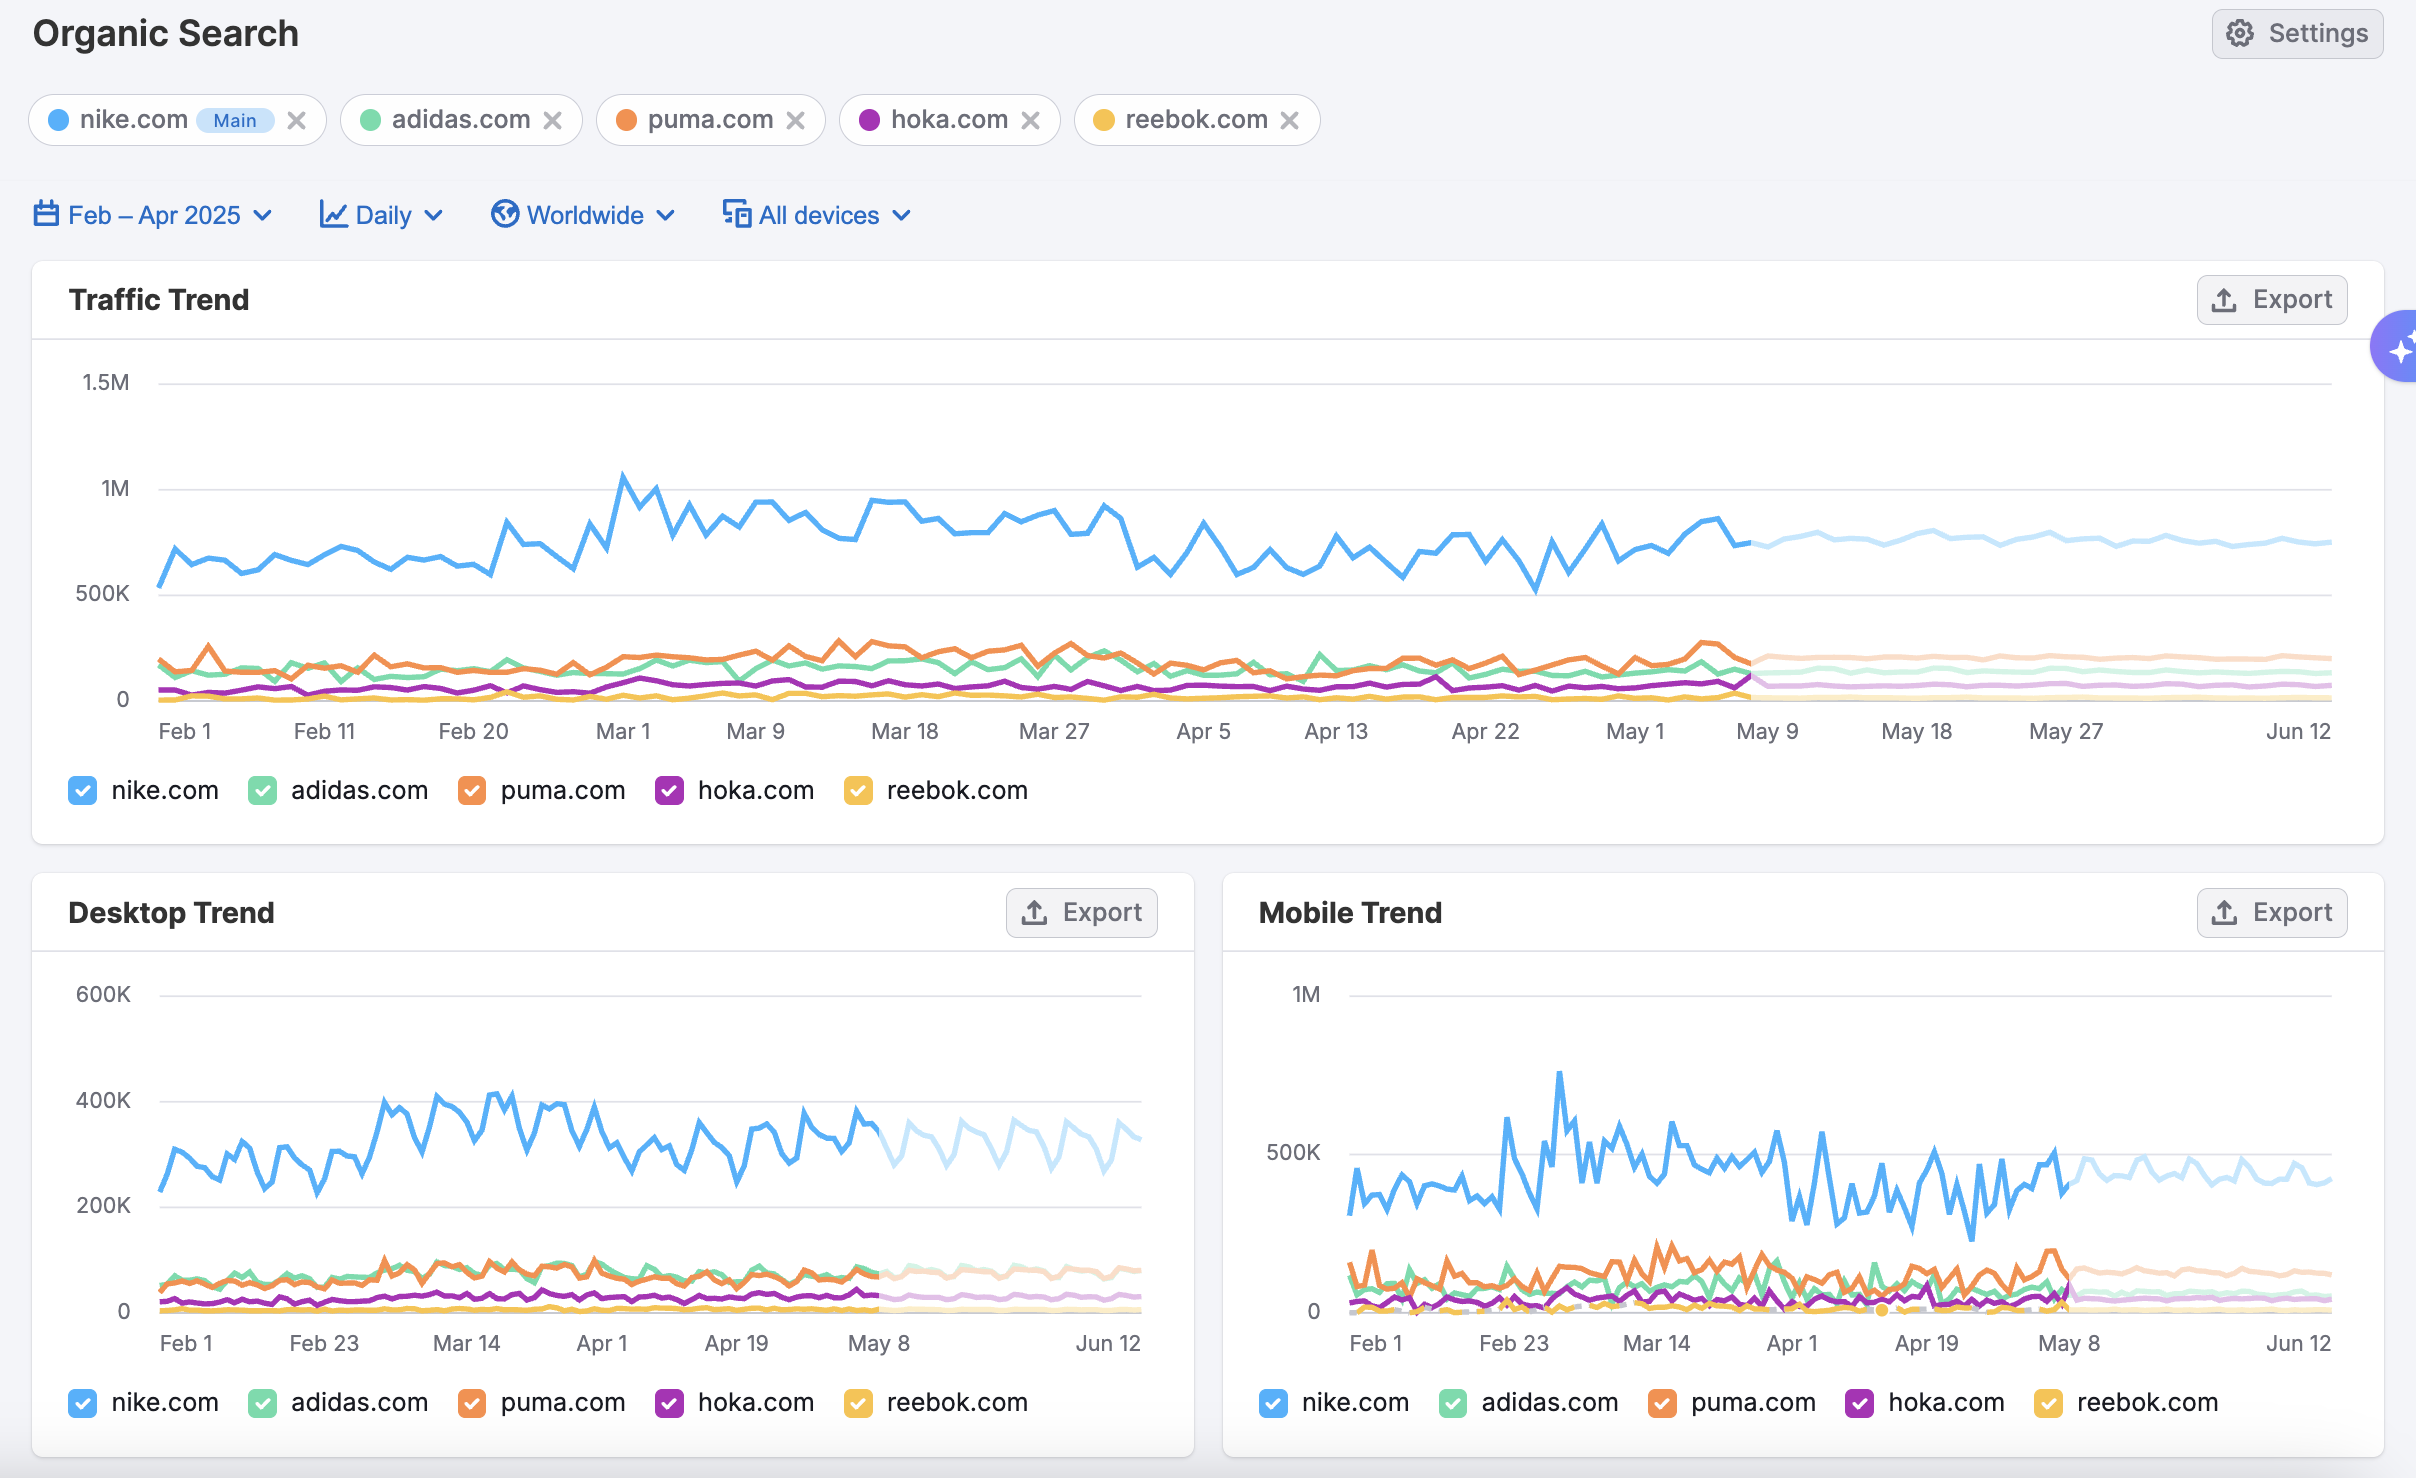Click the calendar icon beside Feb – Apr 2025
Viewport: 2416px width, 1478px height.
pos(46,214)
